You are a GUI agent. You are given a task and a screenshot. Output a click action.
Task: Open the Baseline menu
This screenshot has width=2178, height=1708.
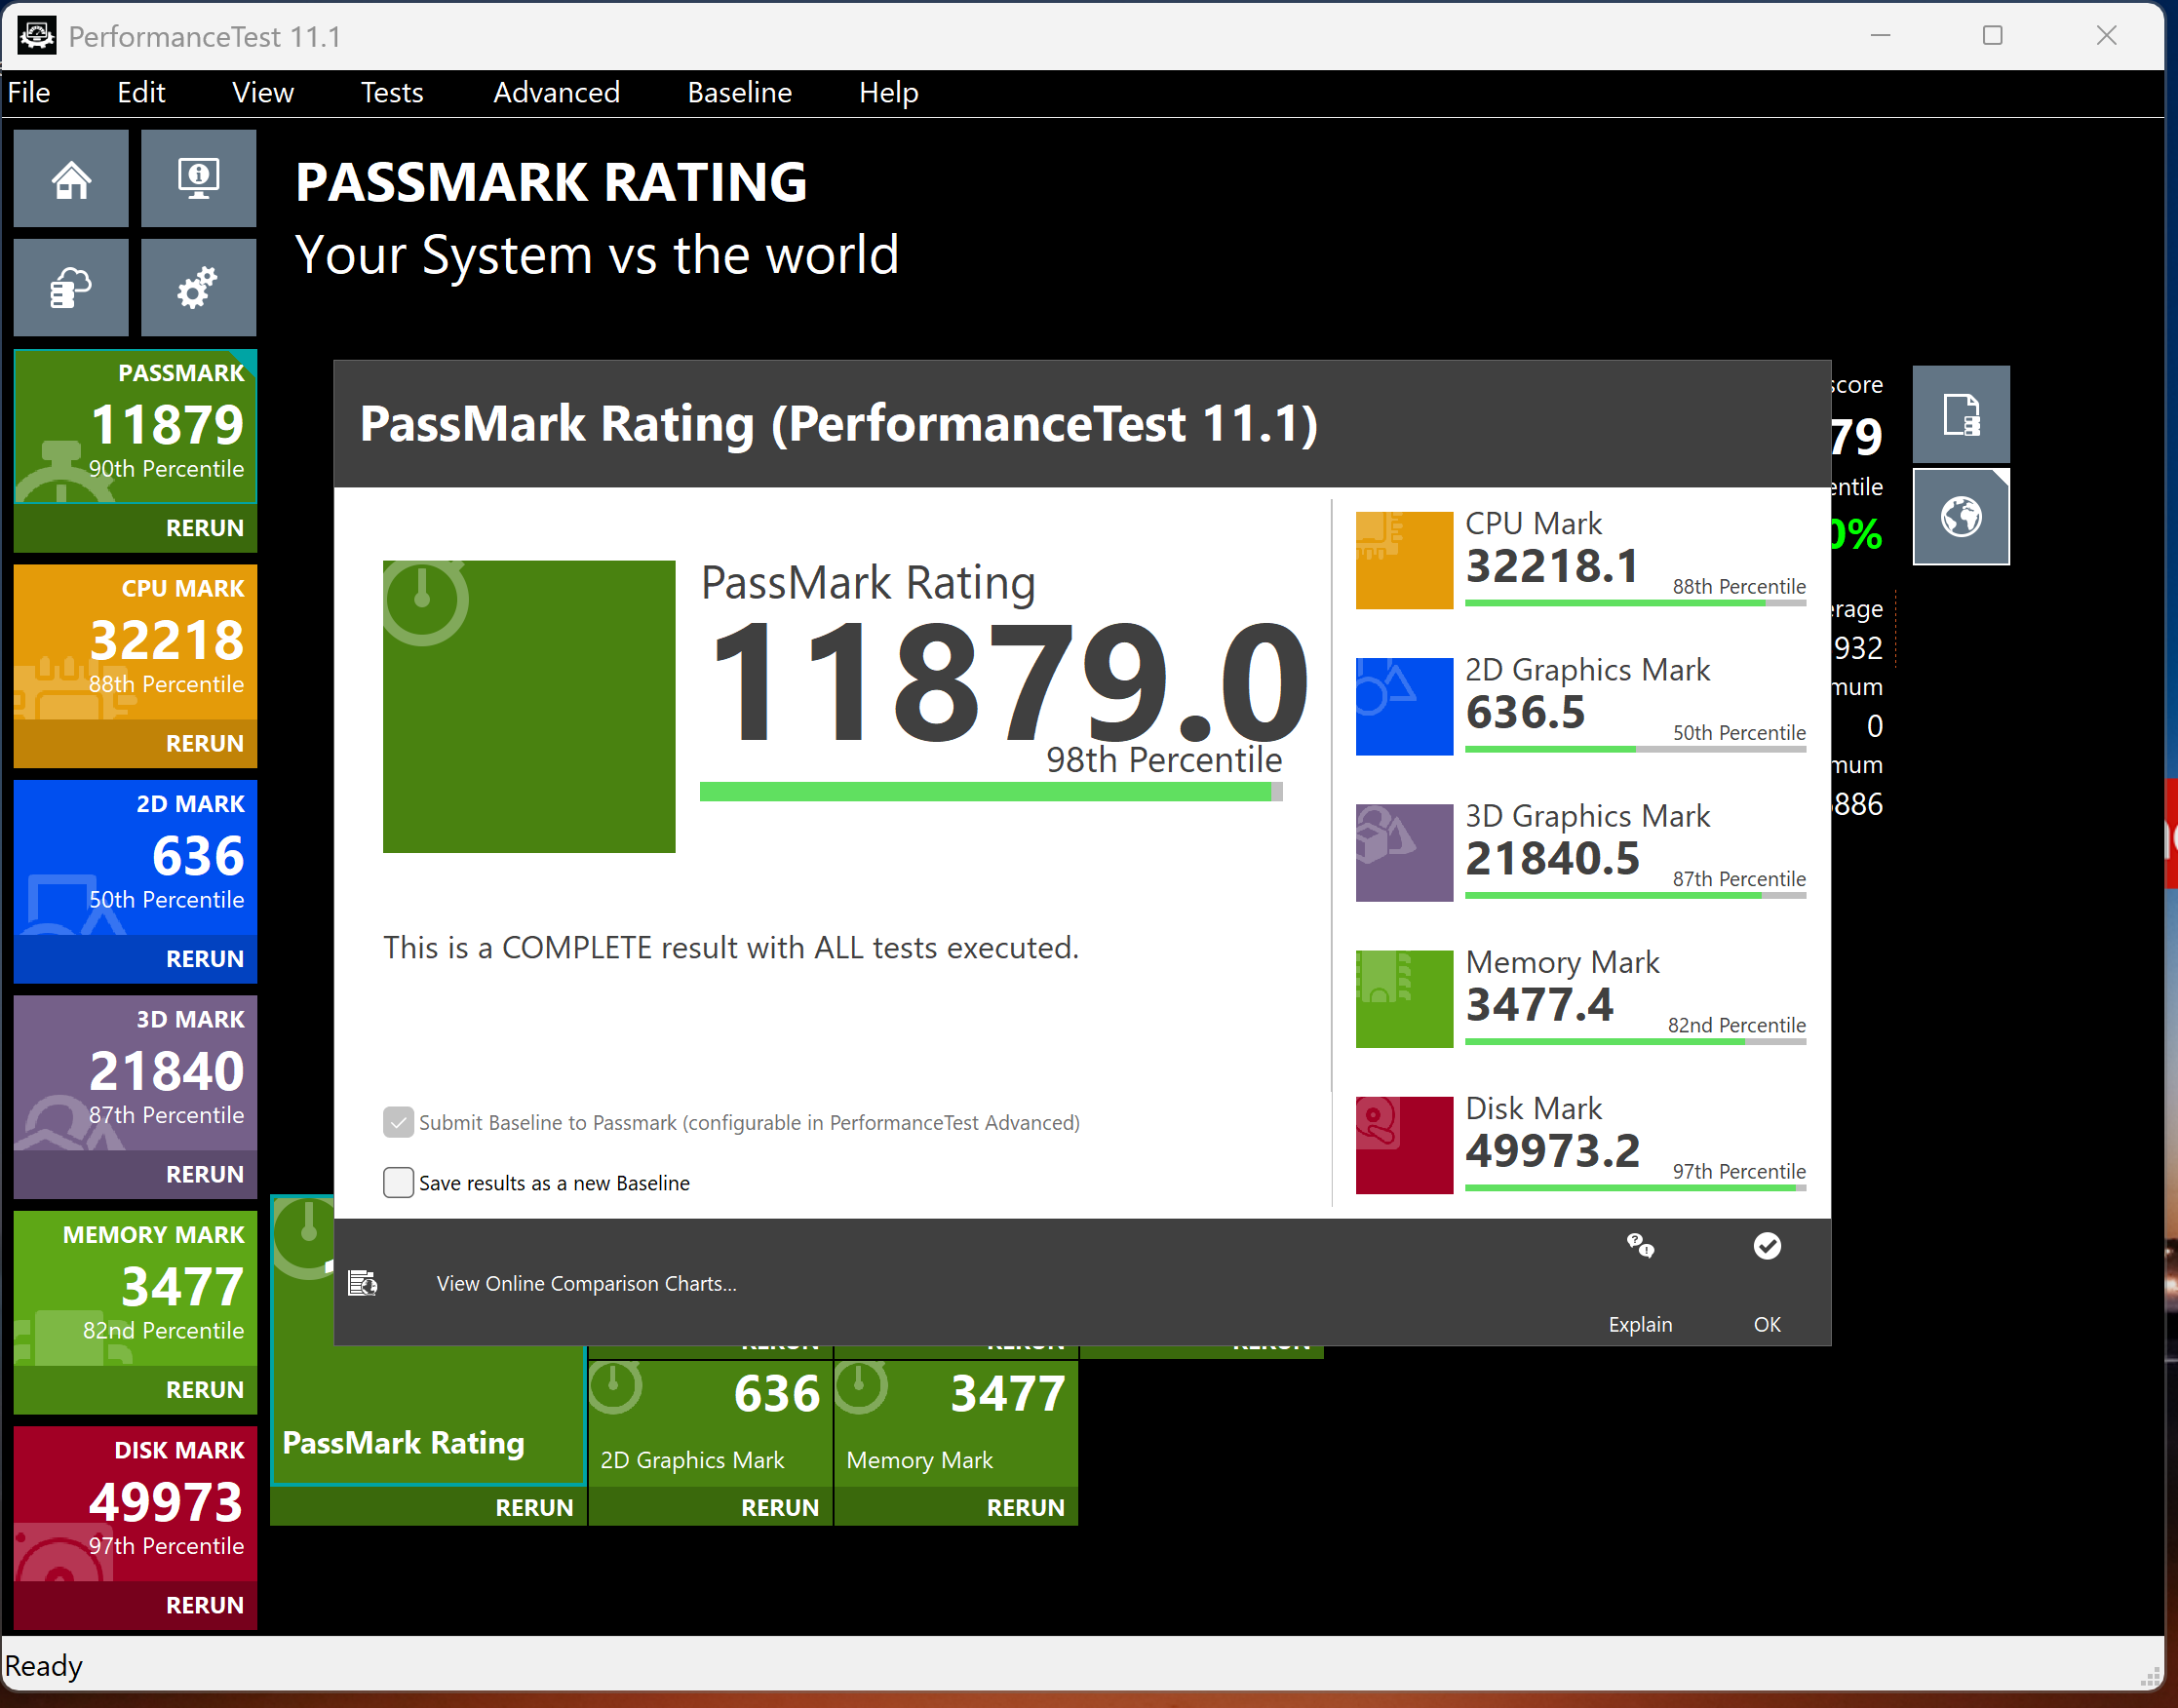pos(739,92)
